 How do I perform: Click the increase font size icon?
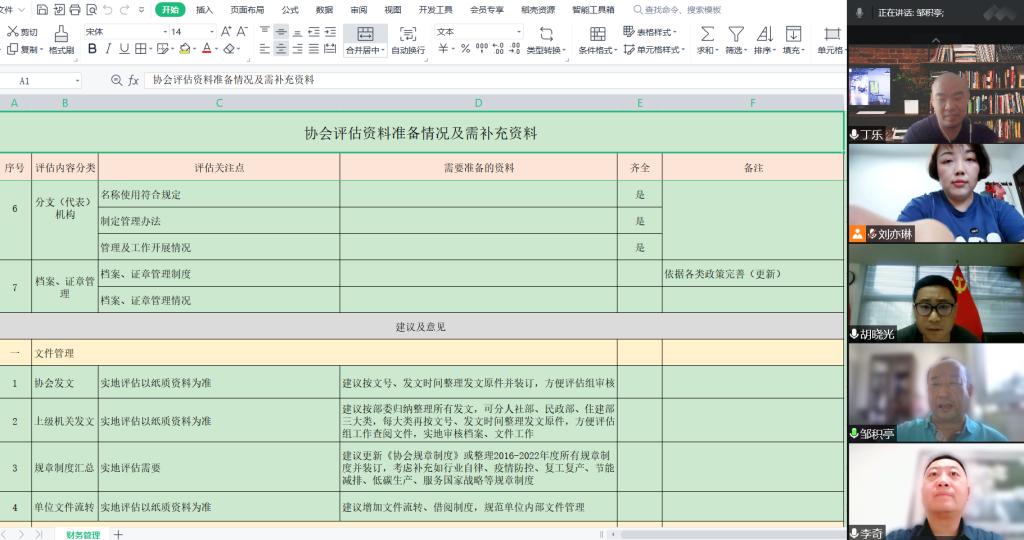pos(225,32)
